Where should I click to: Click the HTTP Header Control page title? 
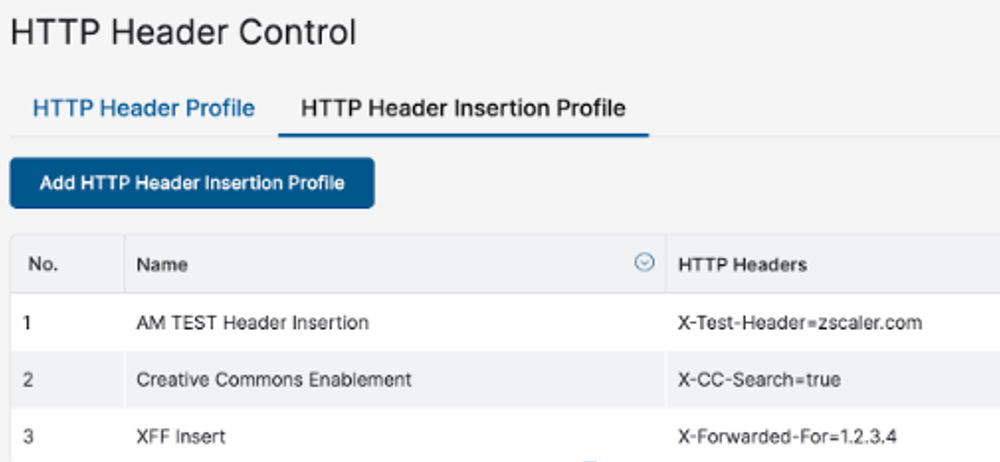tap(183, 32)
